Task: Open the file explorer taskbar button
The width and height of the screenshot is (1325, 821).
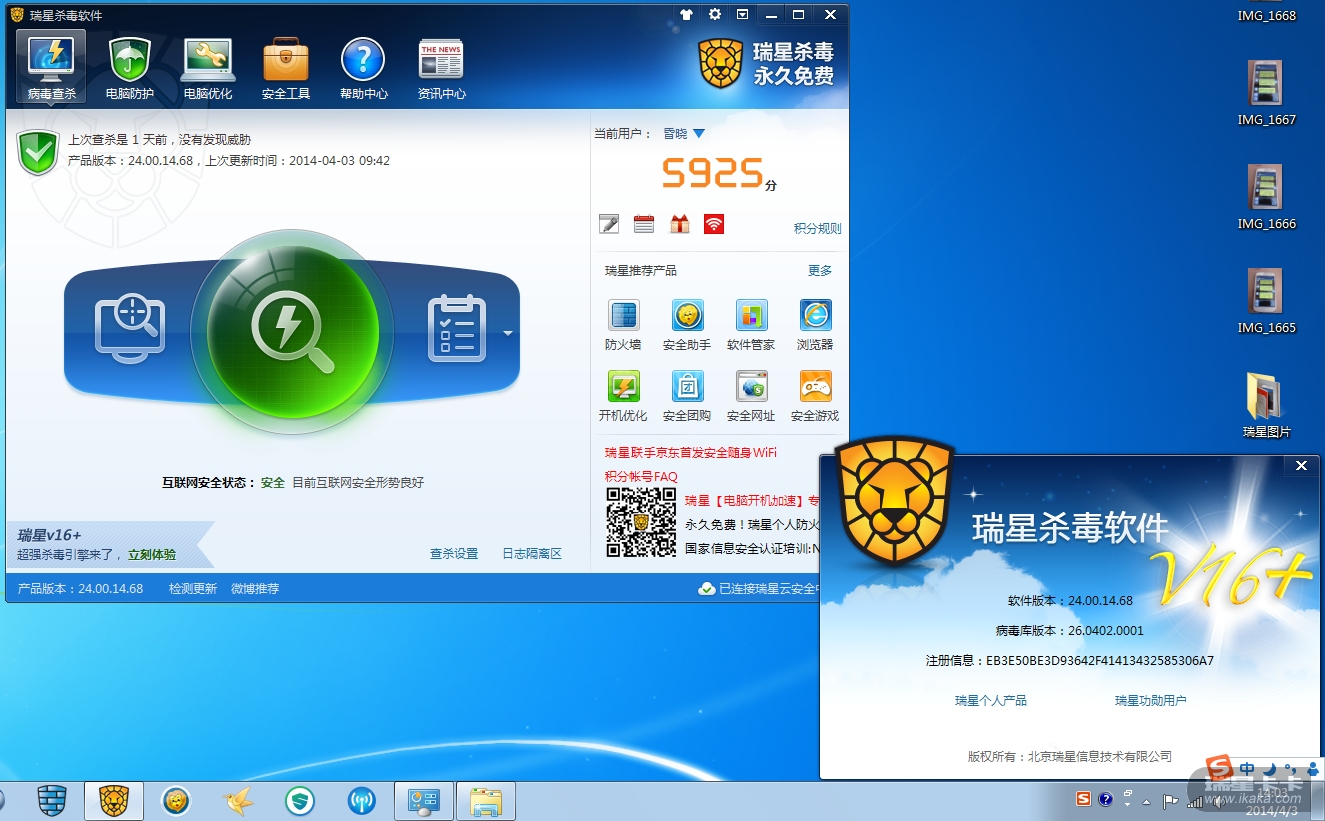Action: [486, 801]
